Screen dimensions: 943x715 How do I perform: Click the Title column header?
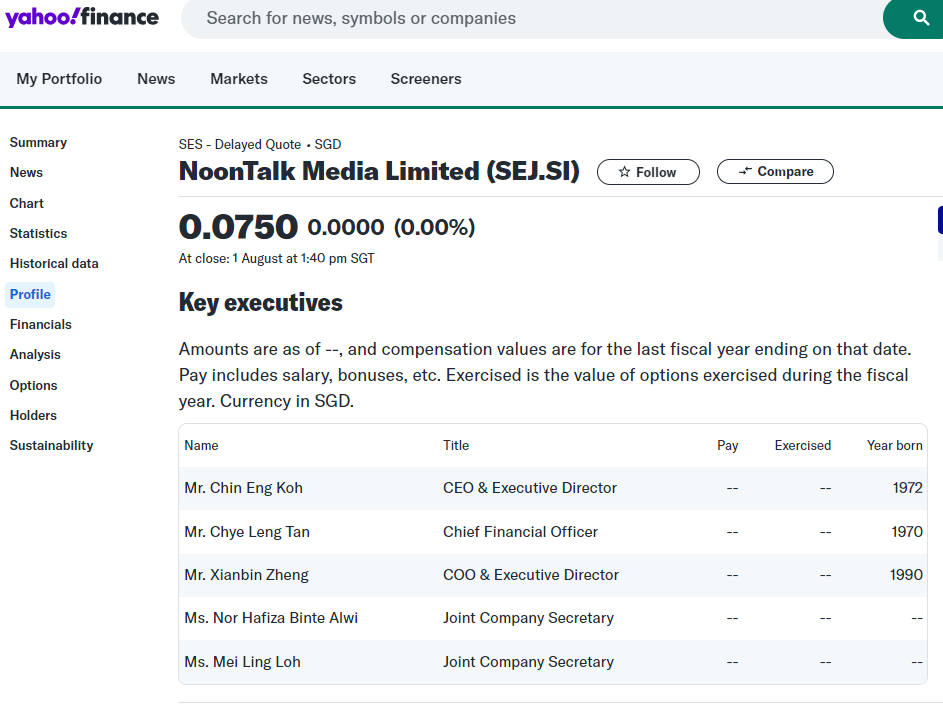pos(456,446)
